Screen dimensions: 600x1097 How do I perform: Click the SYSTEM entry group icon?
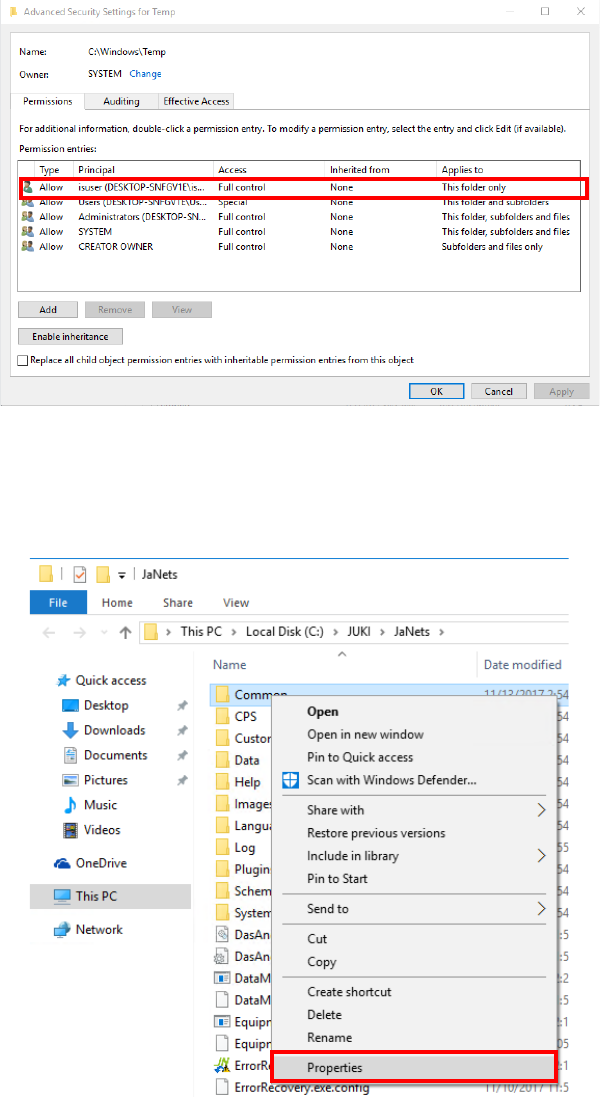(27, 232)
